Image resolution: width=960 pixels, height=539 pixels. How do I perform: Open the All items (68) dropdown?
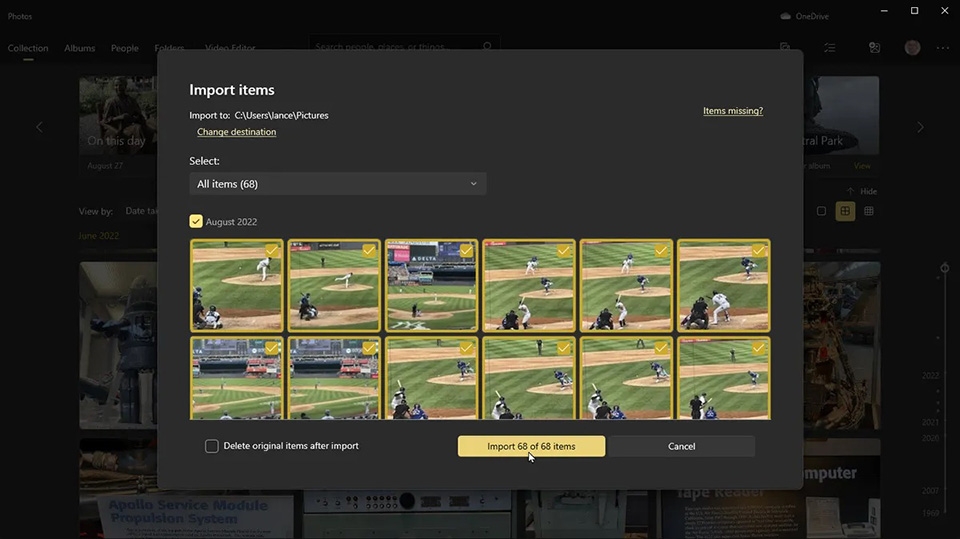[x=337, y=184]
